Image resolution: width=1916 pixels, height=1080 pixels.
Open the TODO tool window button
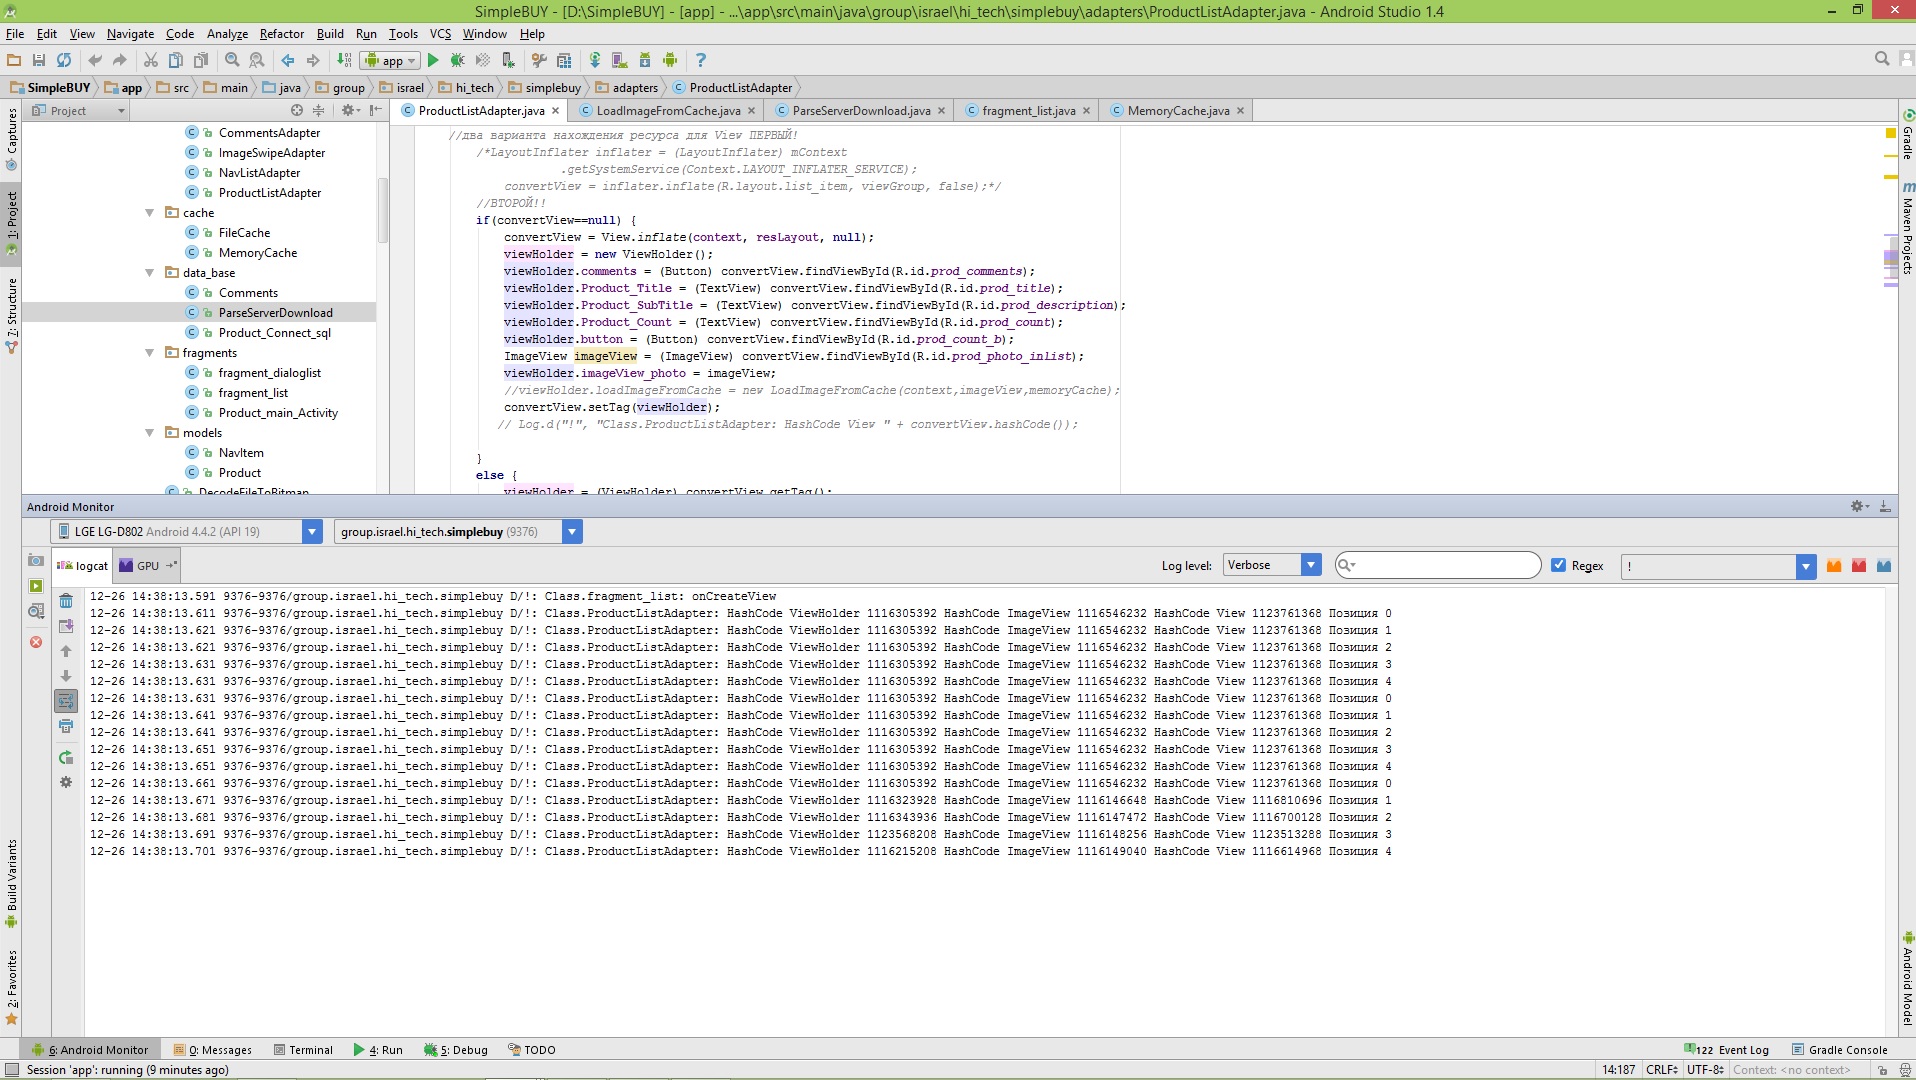[x=531, y=1050]
